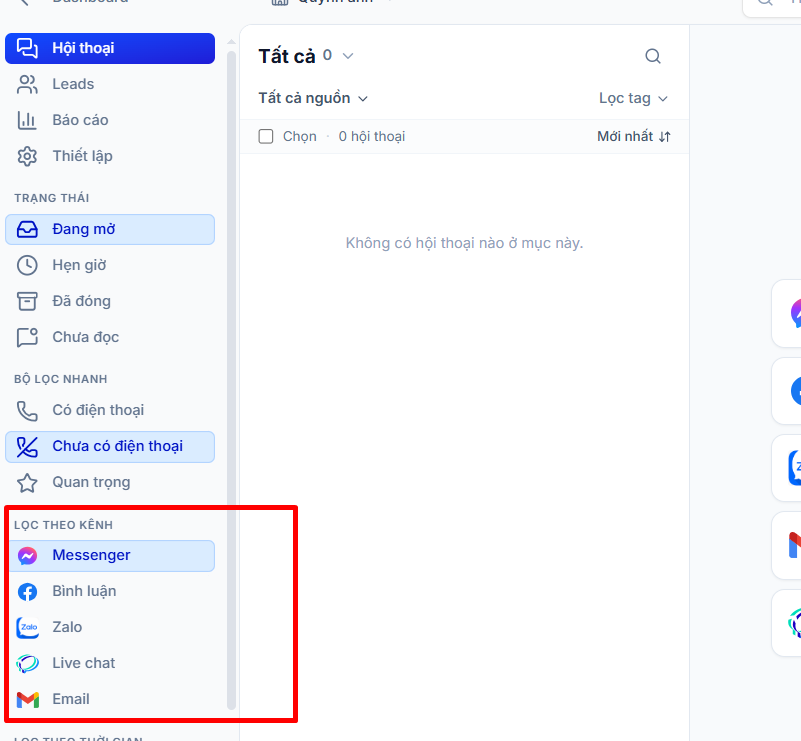Click the Zalo channel icon in sidebar
Image resolution: width=801 pixels, height=741 pixels.
coord(28,628)
